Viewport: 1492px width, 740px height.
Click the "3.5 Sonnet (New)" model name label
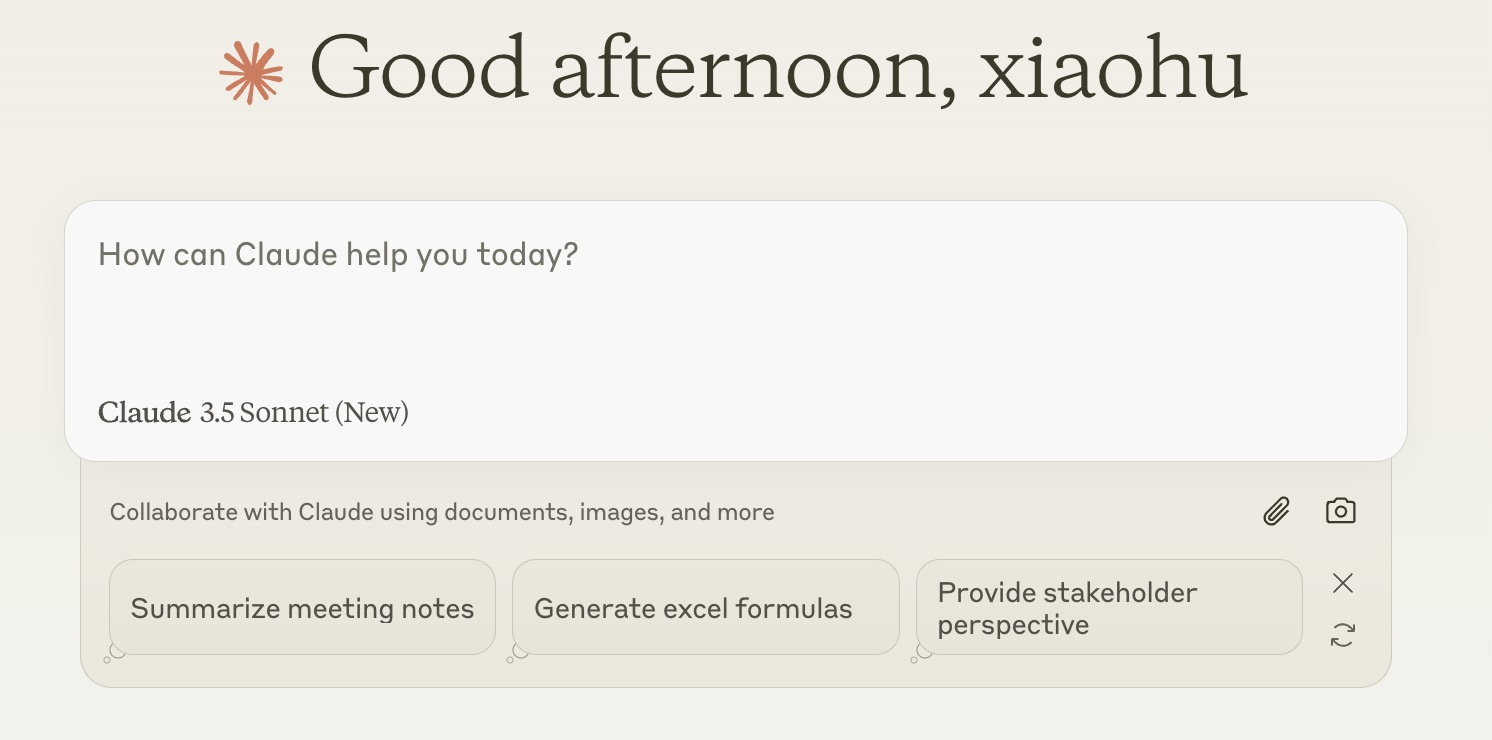304,413
